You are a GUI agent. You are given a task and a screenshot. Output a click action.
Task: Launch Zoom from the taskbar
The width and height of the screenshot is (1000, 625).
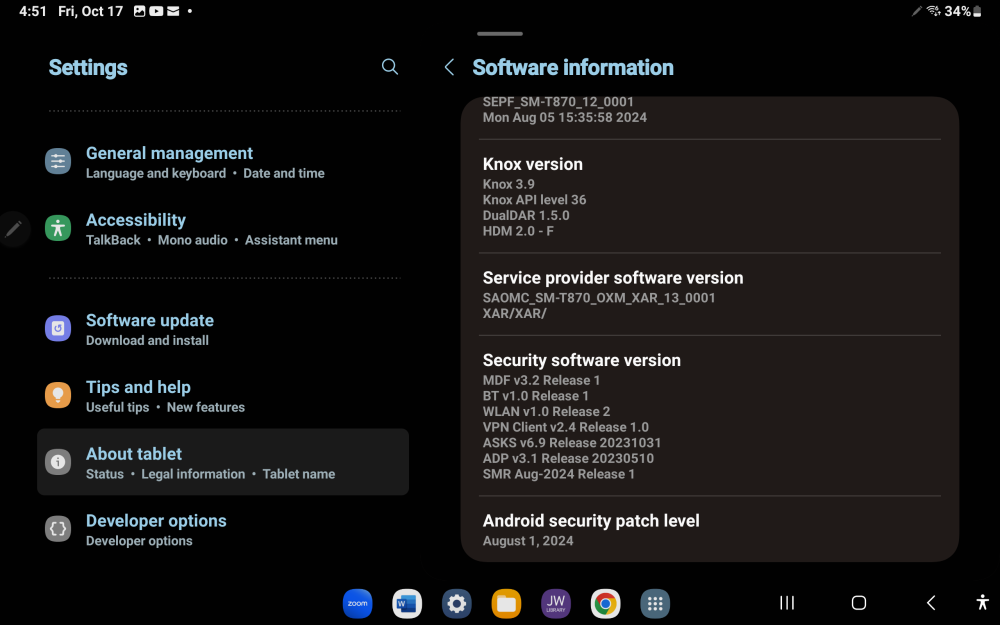[x=357, y=603]
